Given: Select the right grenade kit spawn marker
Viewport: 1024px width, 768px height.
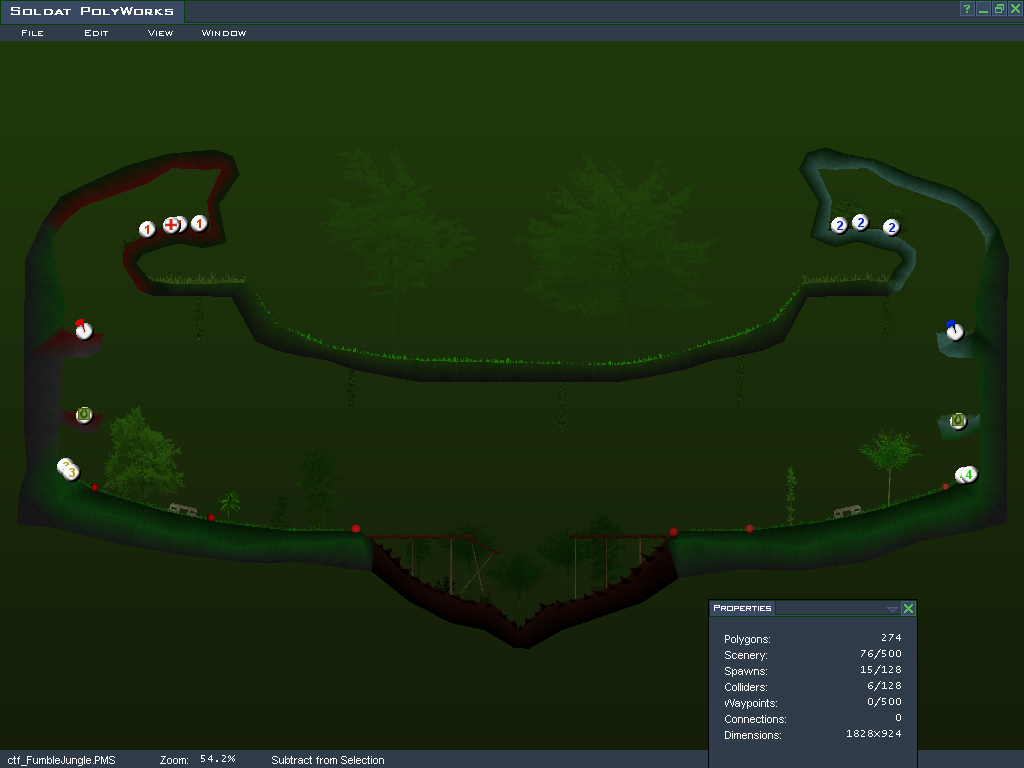Looking at the screenshot, I should pyautogui.click(x=958, y=421).
